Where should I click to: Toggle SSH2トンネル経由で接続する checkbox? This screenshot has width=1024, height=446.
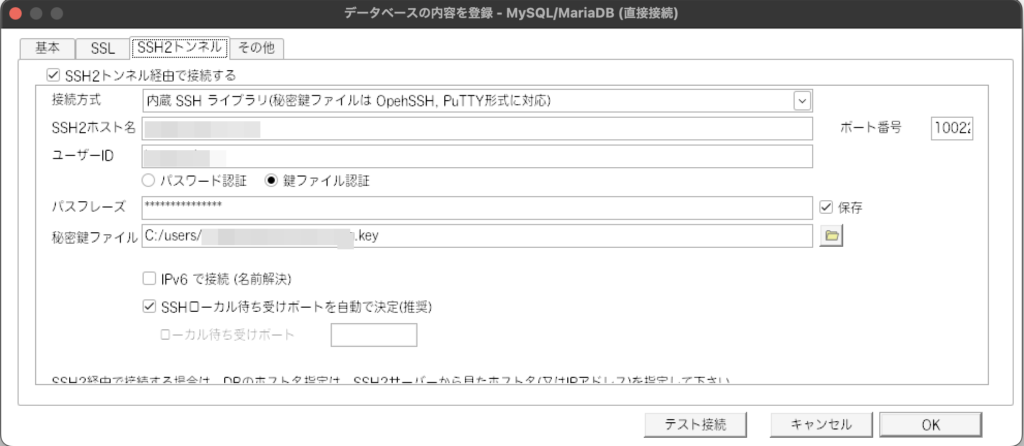(53, 74)
